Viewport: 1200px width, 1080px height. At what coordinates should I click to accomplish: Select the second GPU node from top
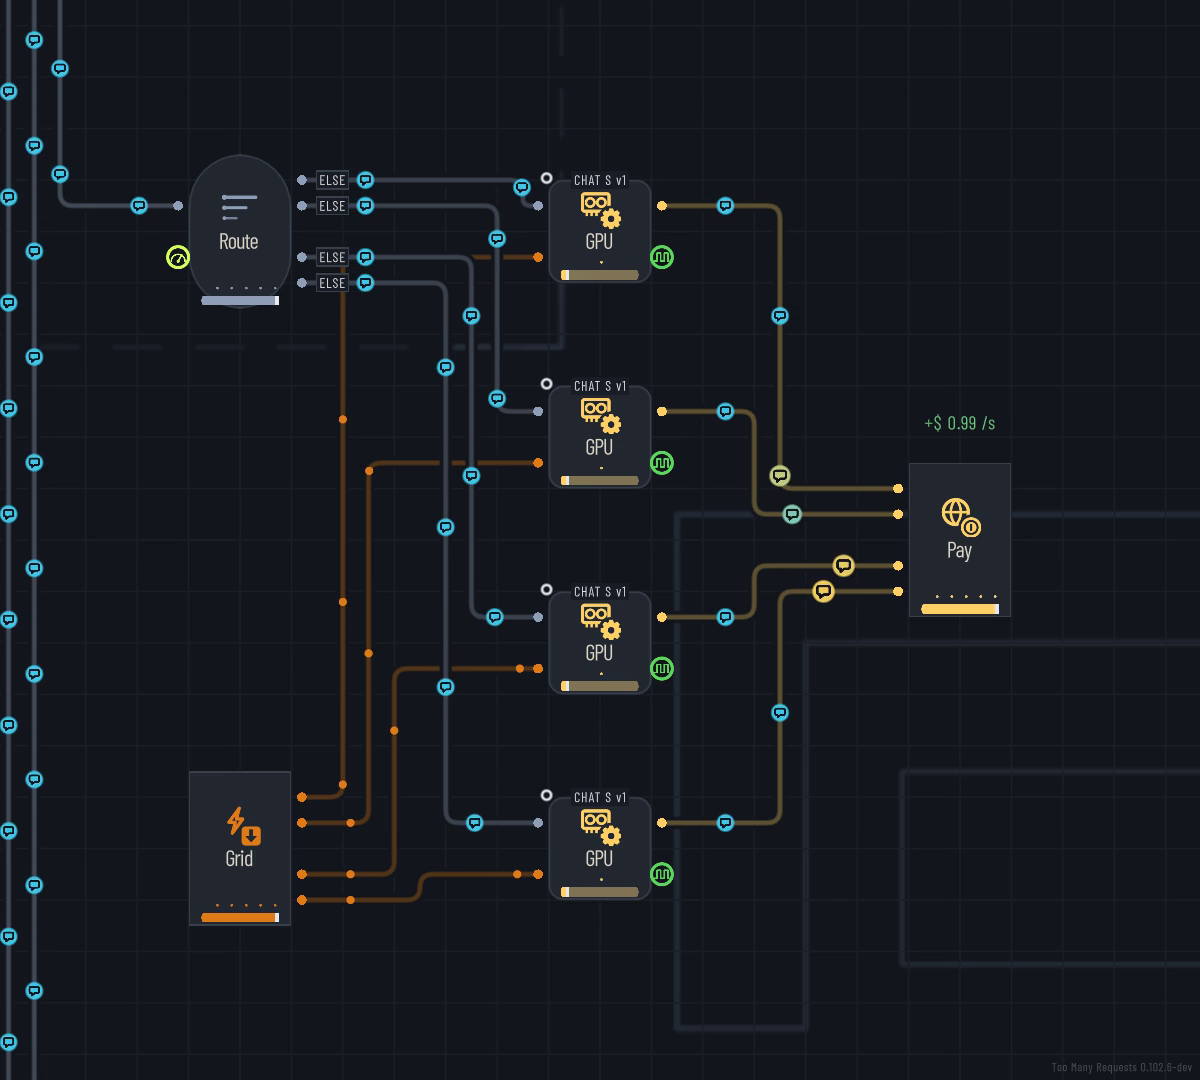tap(600, 416)
